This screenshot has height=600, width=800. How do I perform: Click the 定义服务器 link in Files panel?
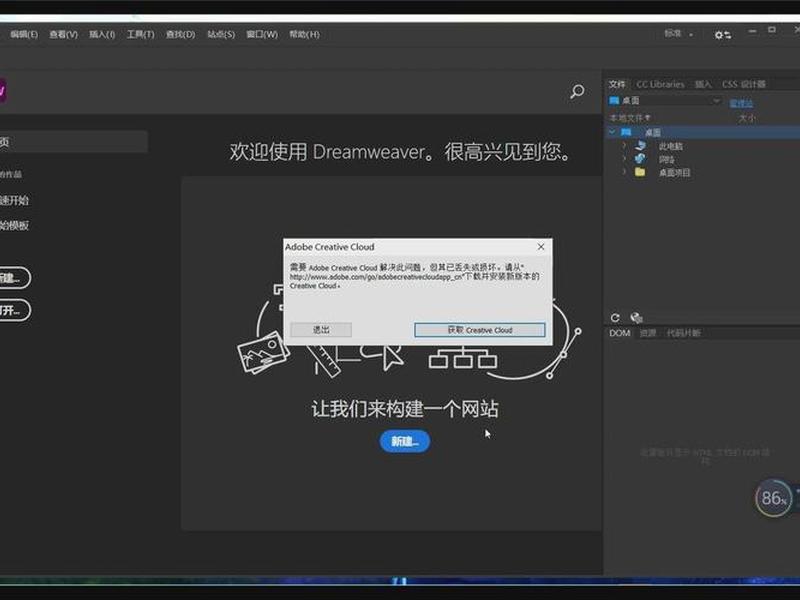pyautogui.click(x=741, y=104)
